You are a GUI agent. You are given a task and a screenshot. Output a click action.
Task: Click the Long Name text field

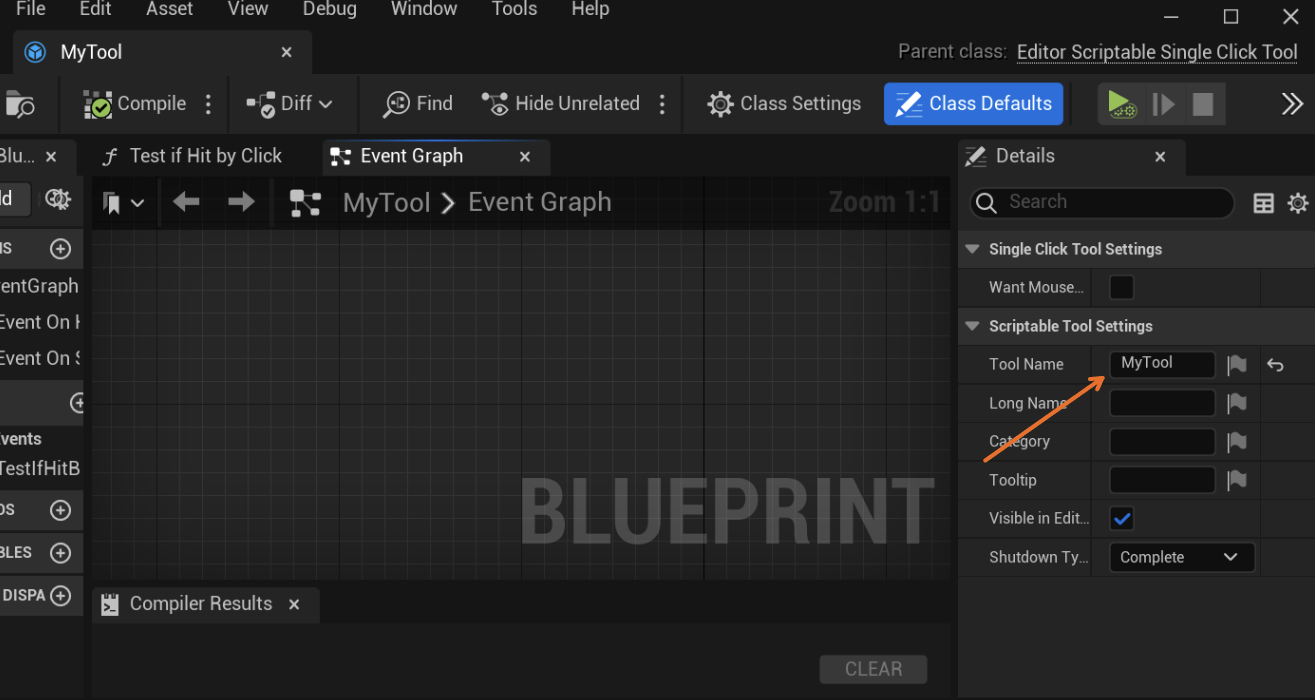(1162, 403)
